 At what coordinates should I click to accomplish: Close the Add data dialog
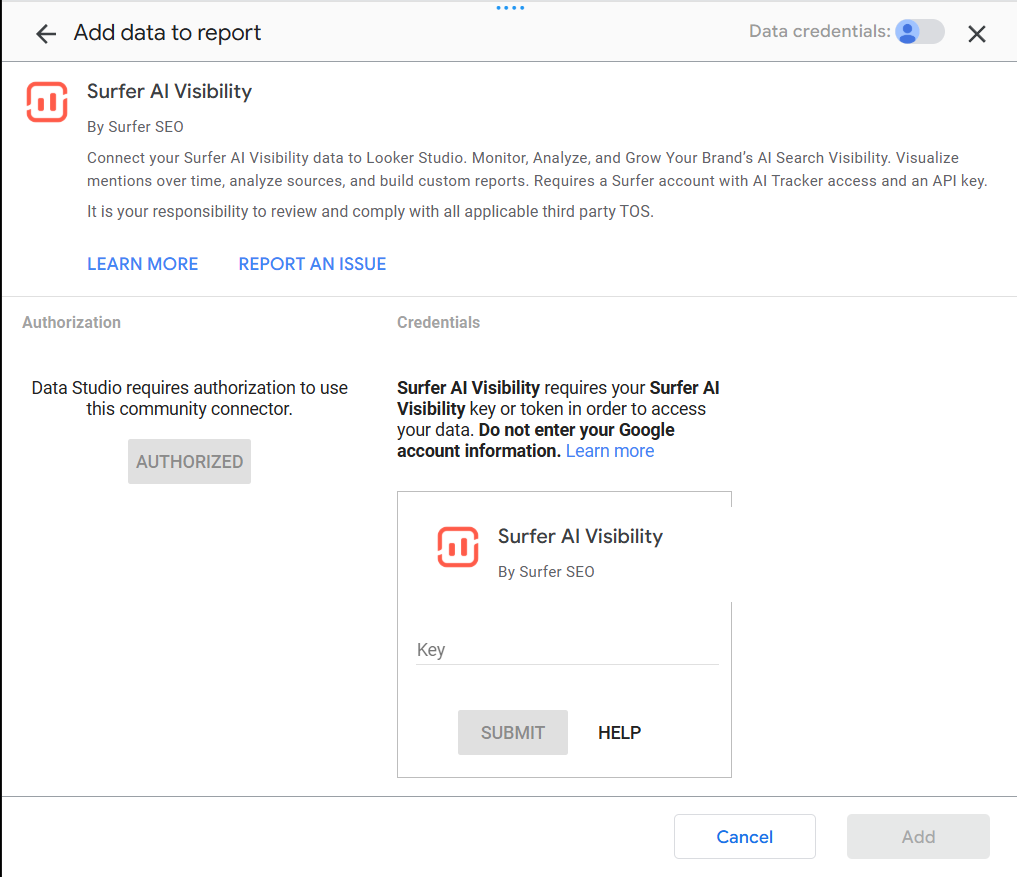pyautogui.click(x=977, y=33)
